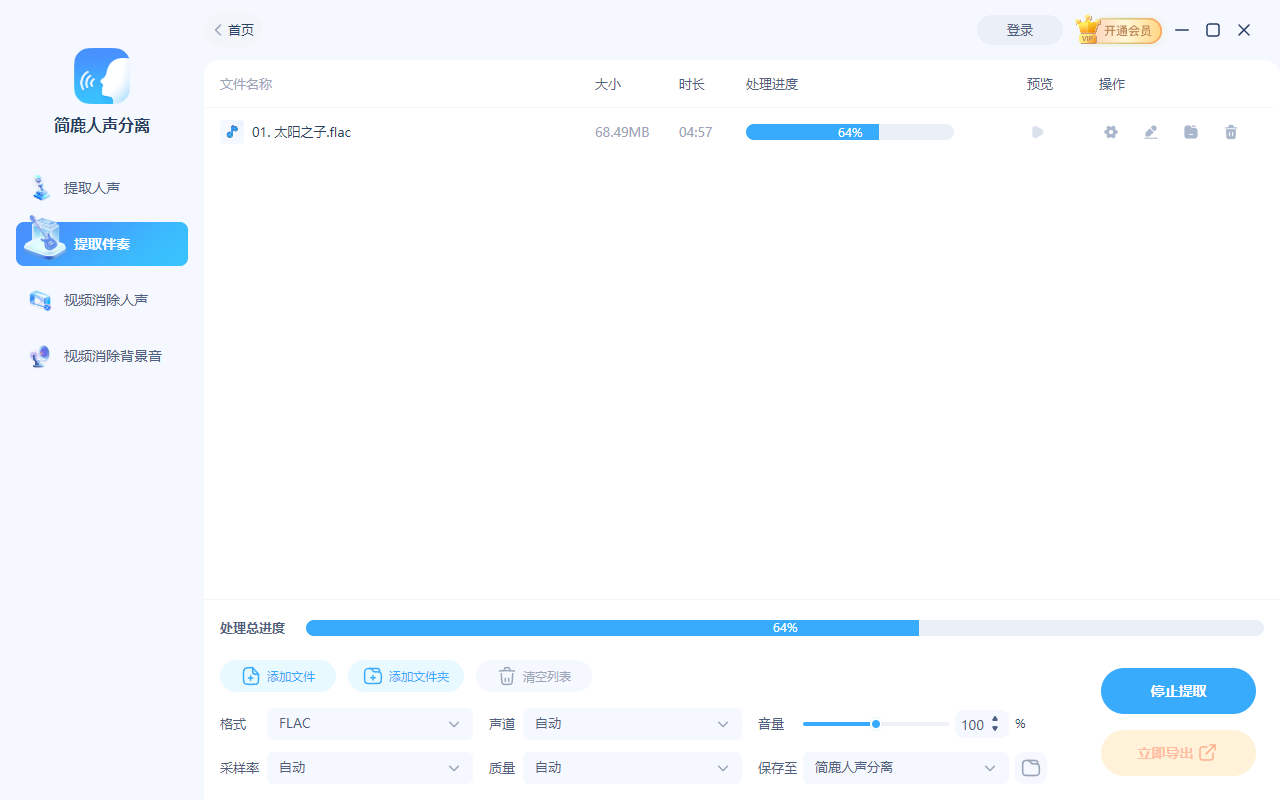Expand the 采样率 sample rate dropdown
The width and height of the screenshot is (1280, 800).
369,767
